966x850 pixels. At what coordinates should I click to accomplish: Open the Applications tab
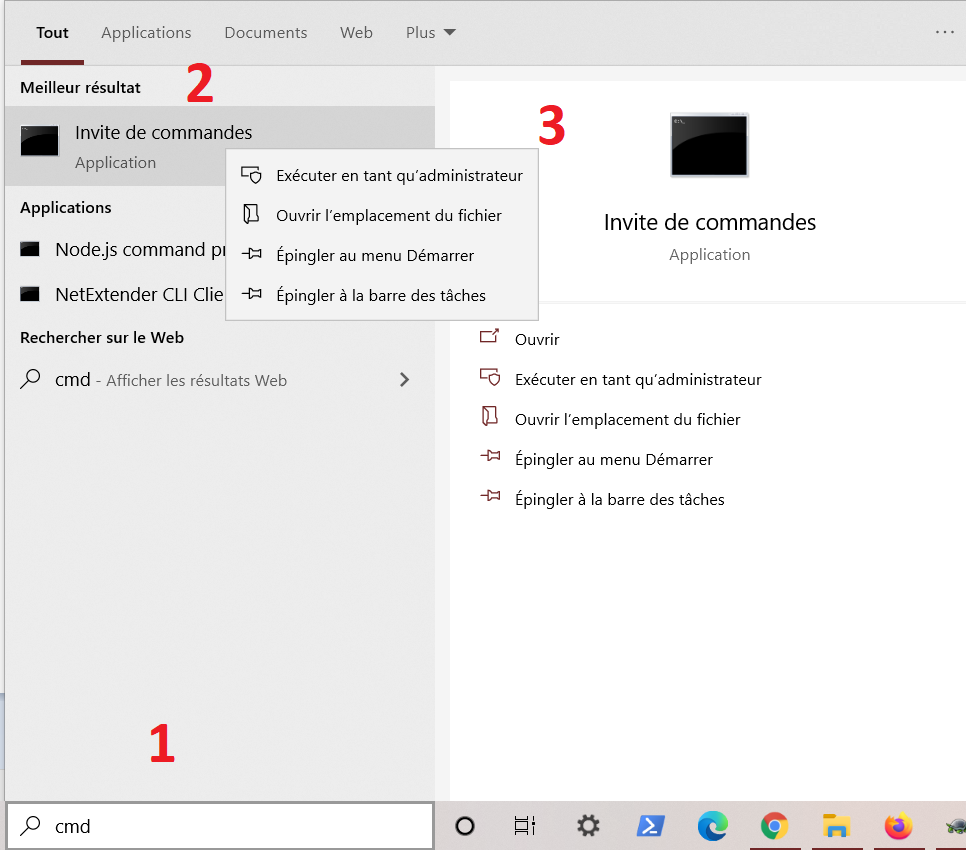(x=146, y=33)
